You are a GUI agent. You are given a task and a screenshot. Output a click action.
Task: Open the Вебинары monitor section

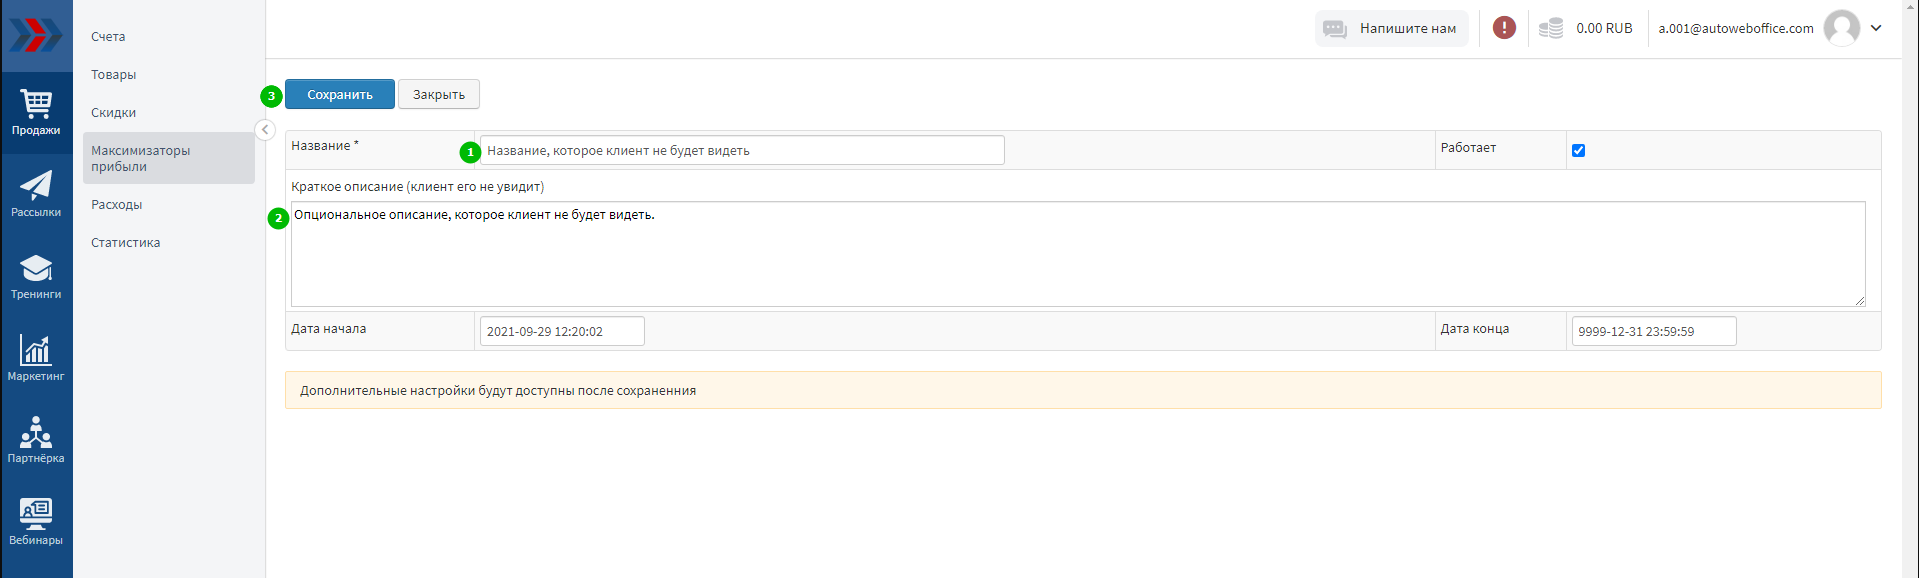tap(36, 522)
